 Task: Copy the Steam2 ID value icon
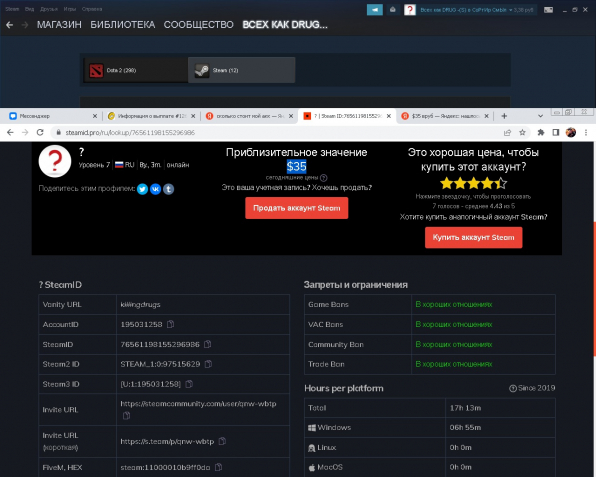[x=208, y=364]
